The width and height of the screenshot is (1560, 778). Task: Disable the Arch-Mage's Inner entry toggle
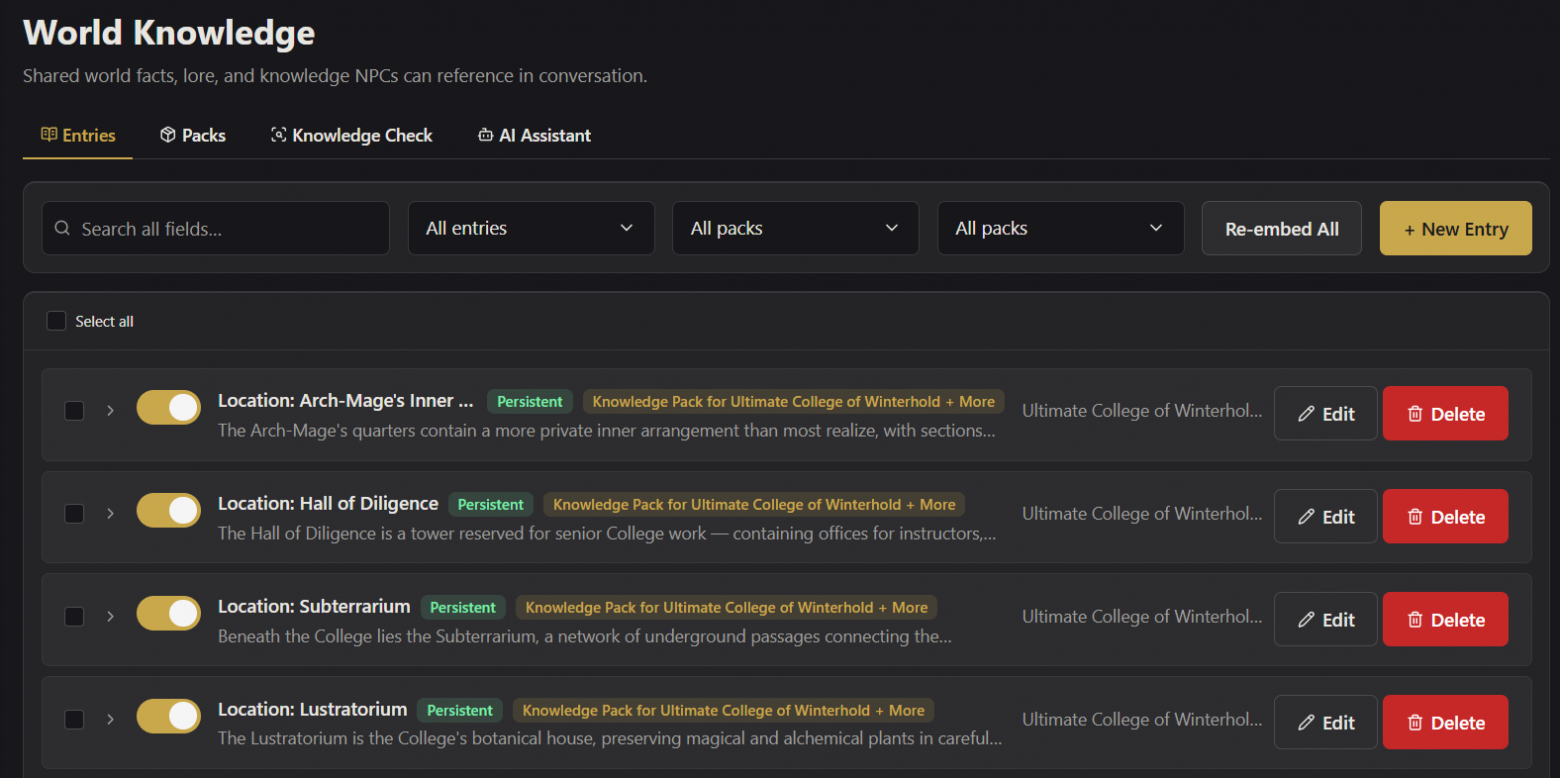[x=169, y=408]
